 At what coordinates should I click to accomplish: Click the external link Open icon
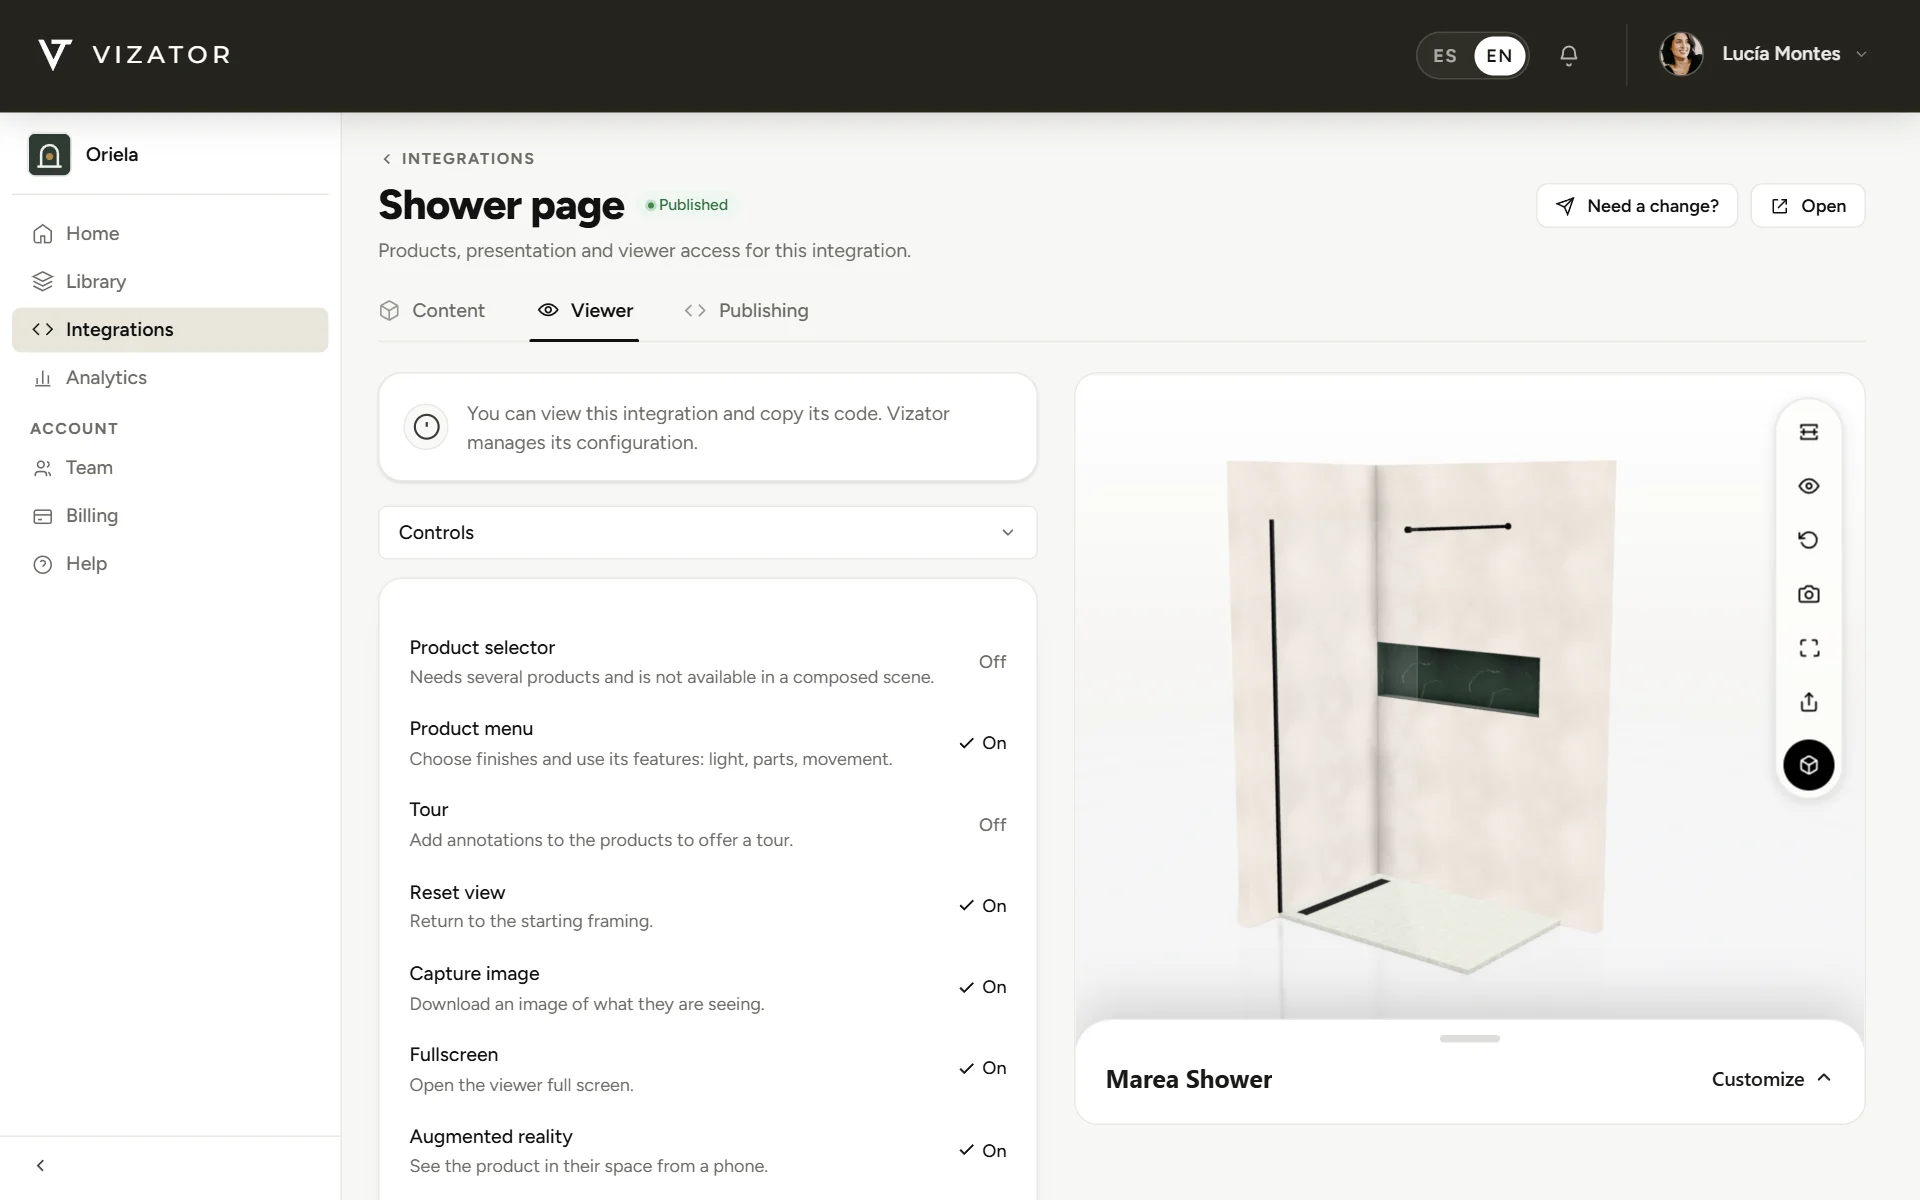(x=1780, y=206)
